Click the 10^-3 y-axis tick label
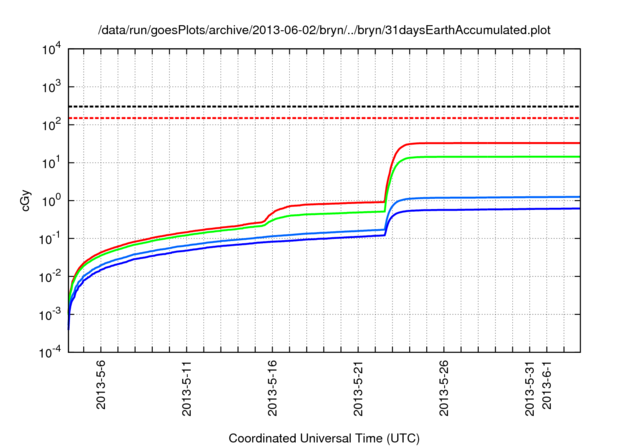 click(x=51, y=314)
